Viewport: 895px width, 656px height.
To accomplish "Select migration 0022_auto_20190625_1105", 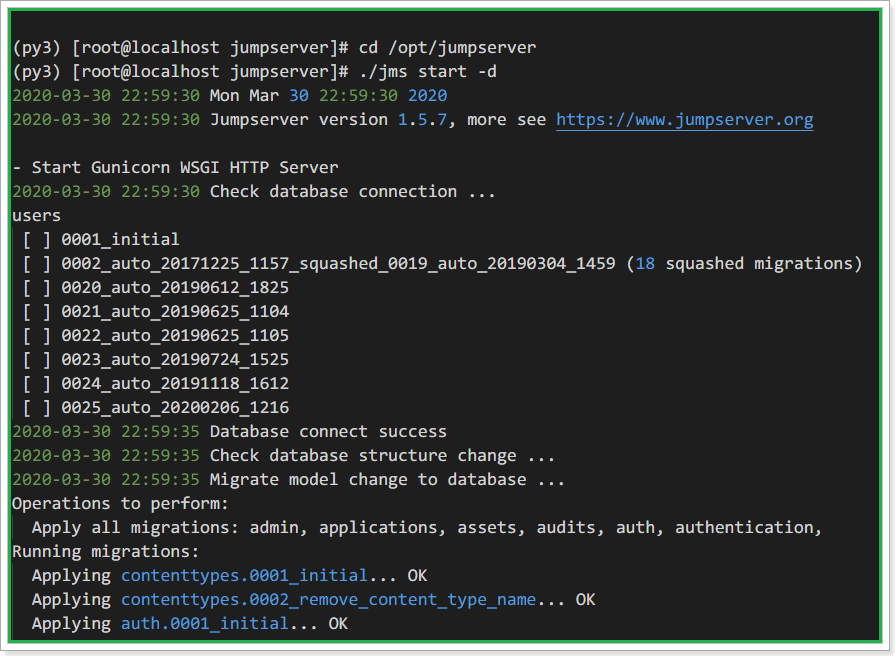I will [x=175, y=335].
